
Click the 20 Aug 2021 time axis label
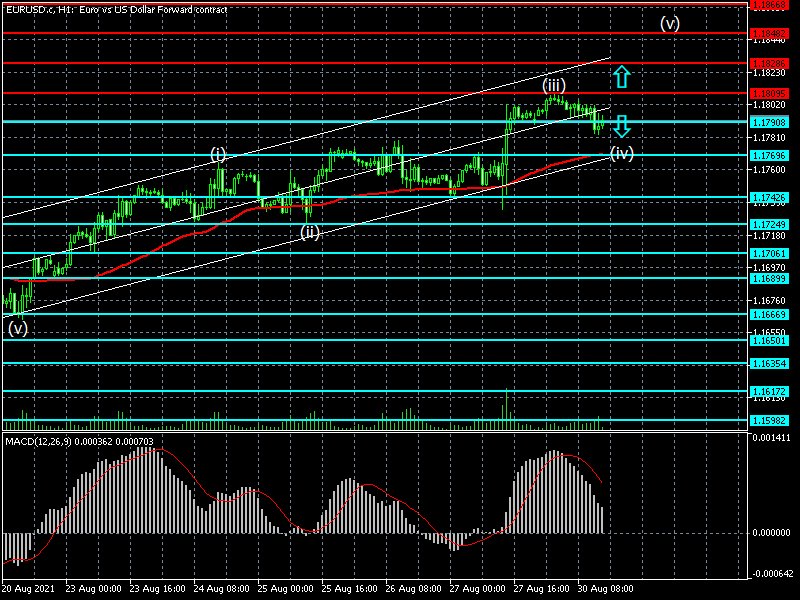click(x=29, y=589)
